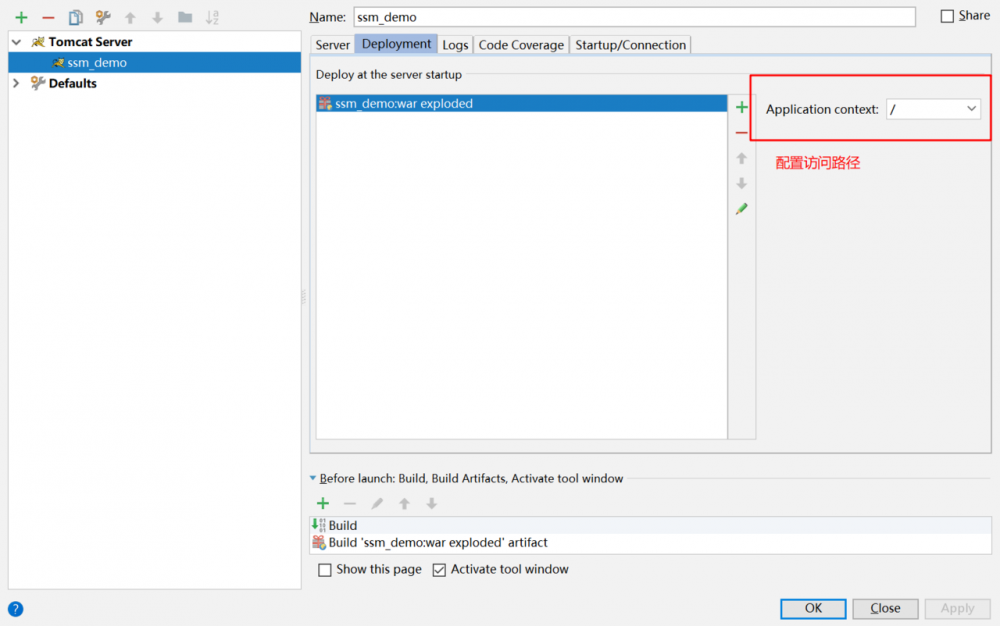
Task: Open the edit defaults wrench icon
Action: (x=103, y=18)
